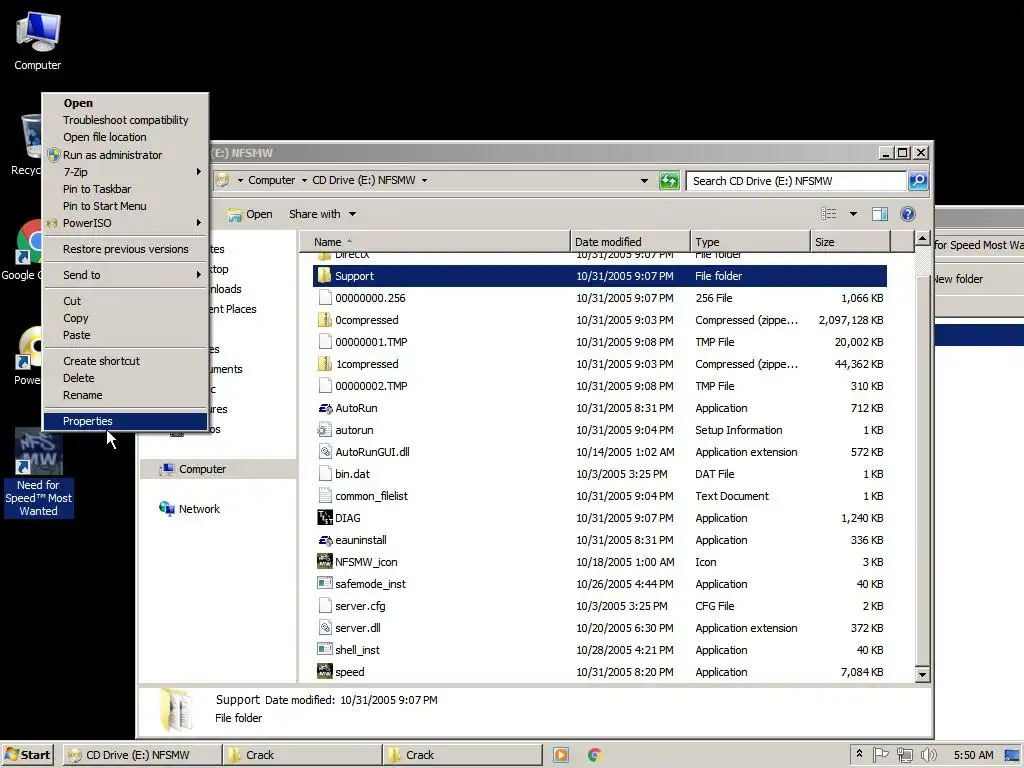Click the 5:50 AM clock
This screenshot has width=1024, height=768.
[x=973, y=755]
